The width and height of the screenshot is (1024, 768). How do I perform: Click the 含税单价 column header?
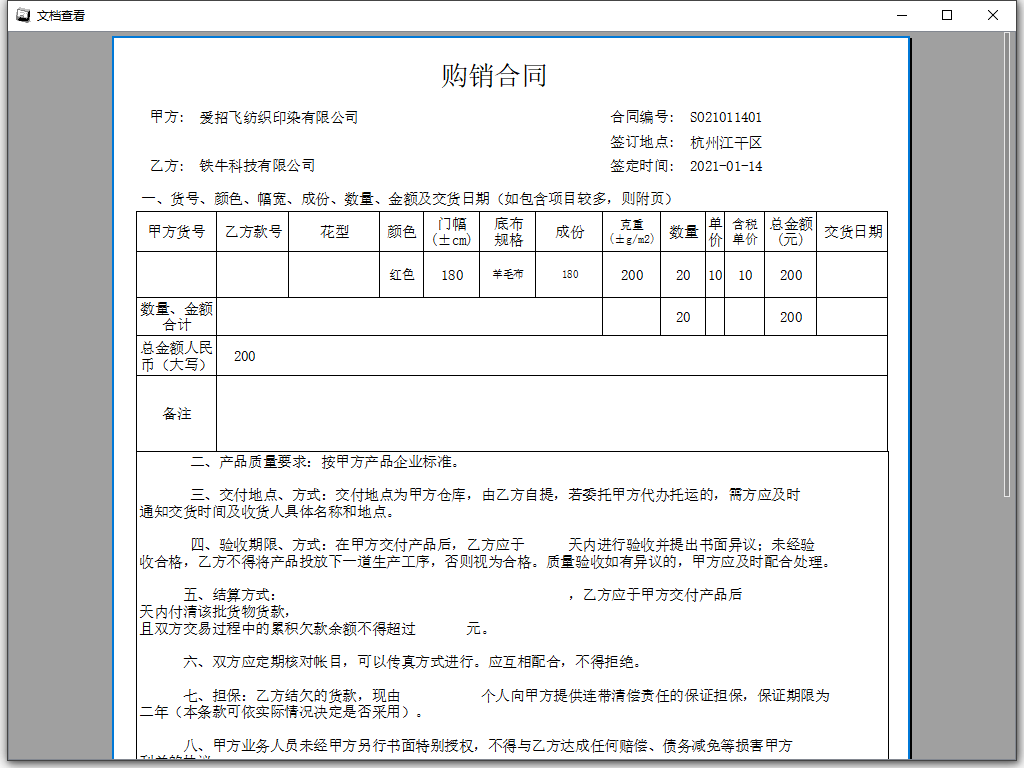tap(744, 232)
